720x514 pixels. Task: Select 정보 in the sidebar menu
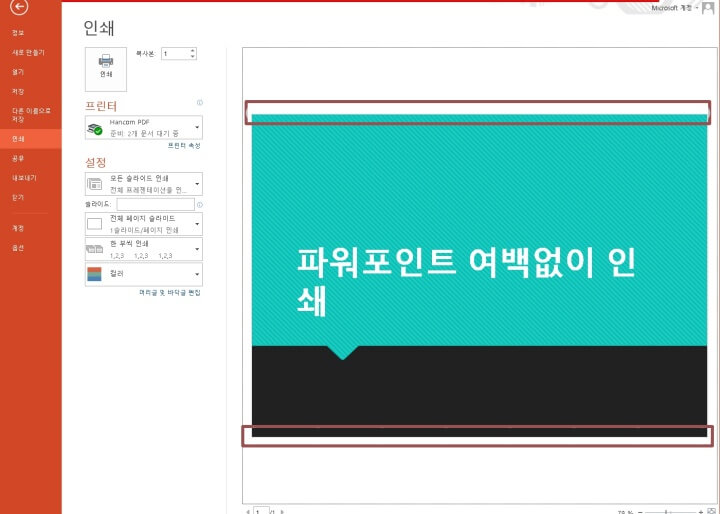[18, 33]
